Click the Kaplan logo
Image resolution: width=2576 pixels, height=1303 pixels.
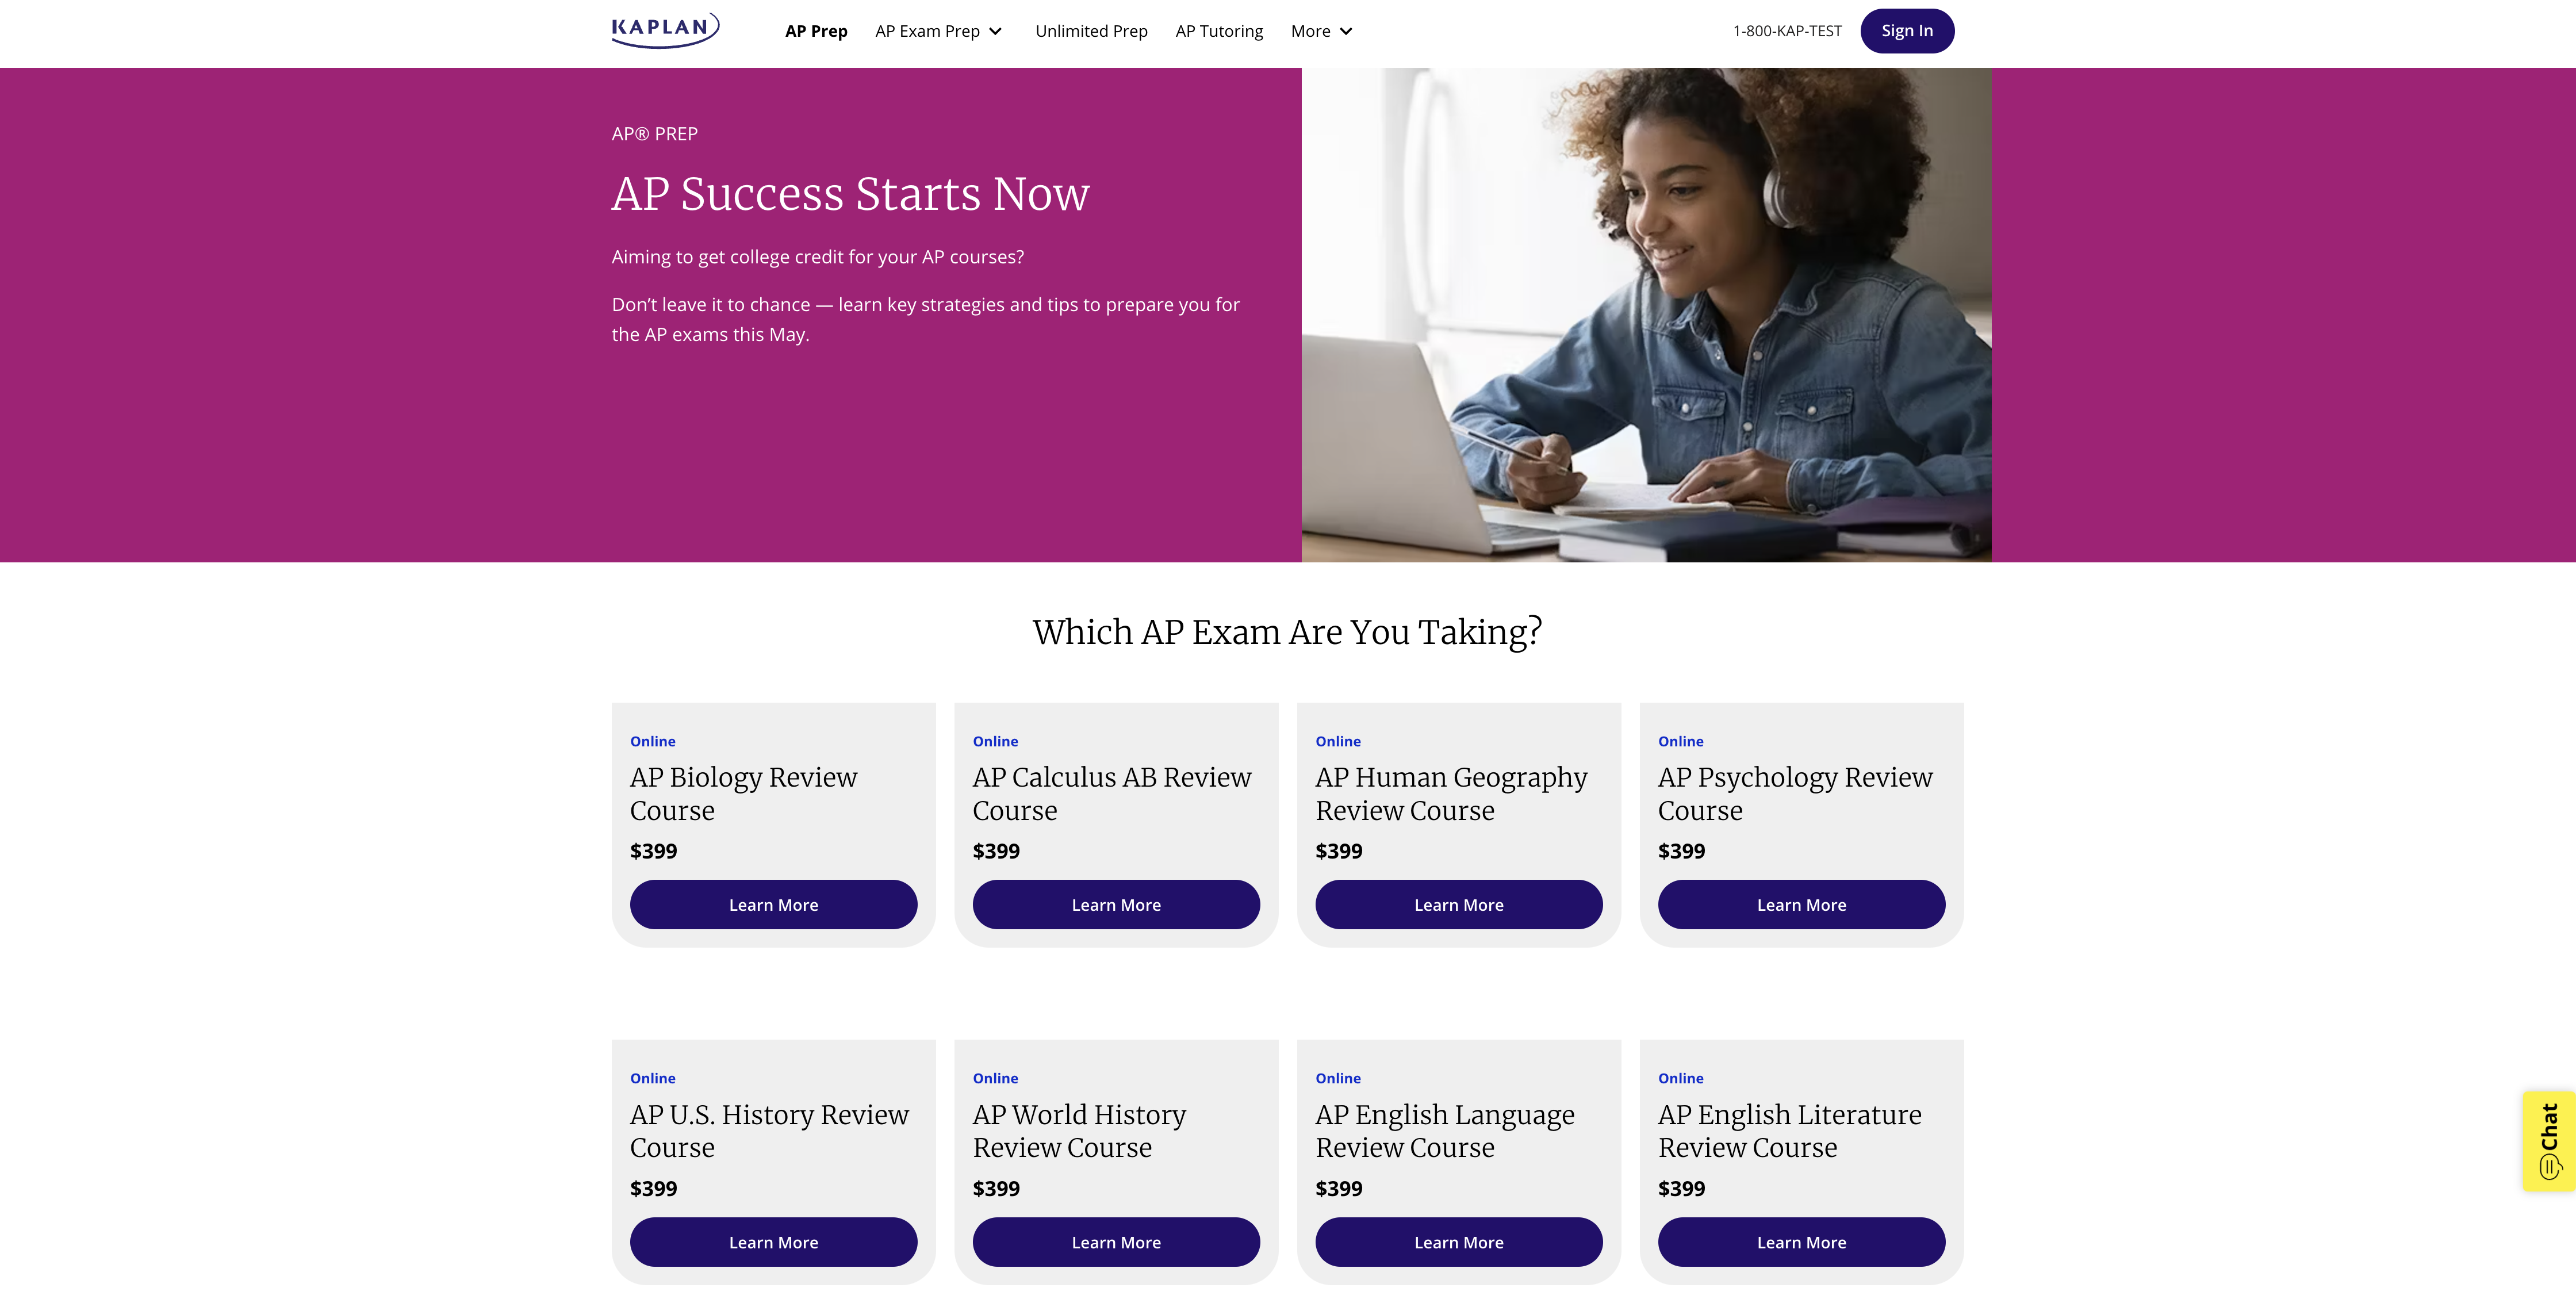(665, 30)
